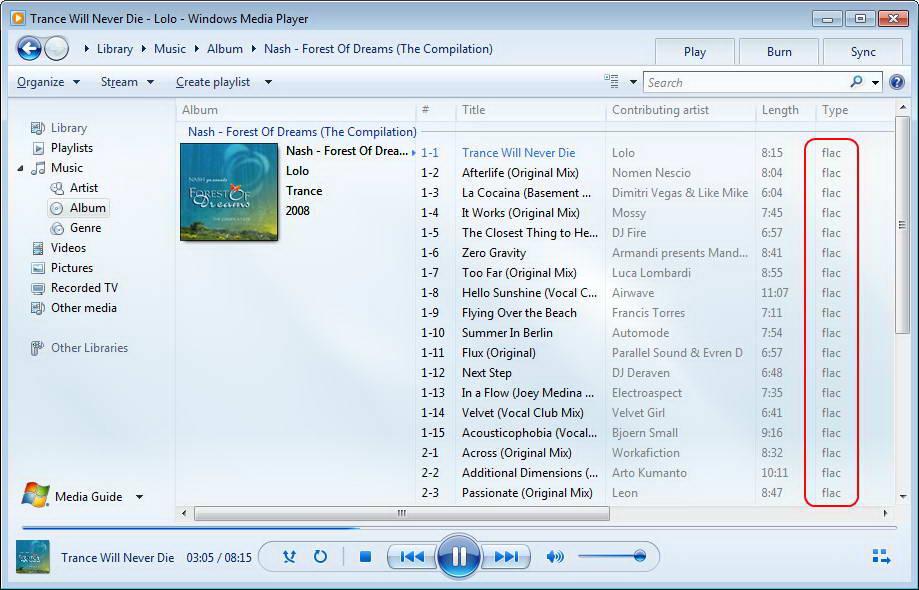Mute the volume speaker icon
The width and height of the screenshot is (919, 590).
[555, 556]
